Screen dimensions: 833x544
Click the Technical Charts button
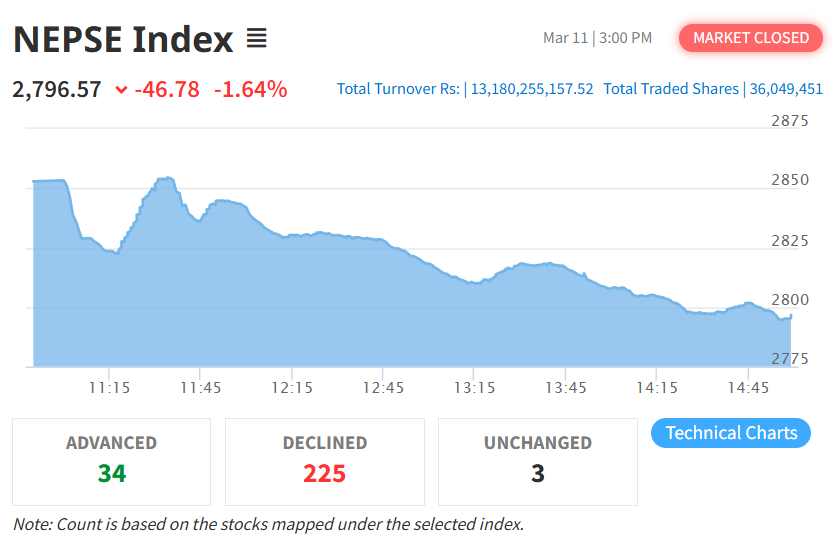point(731,433)
